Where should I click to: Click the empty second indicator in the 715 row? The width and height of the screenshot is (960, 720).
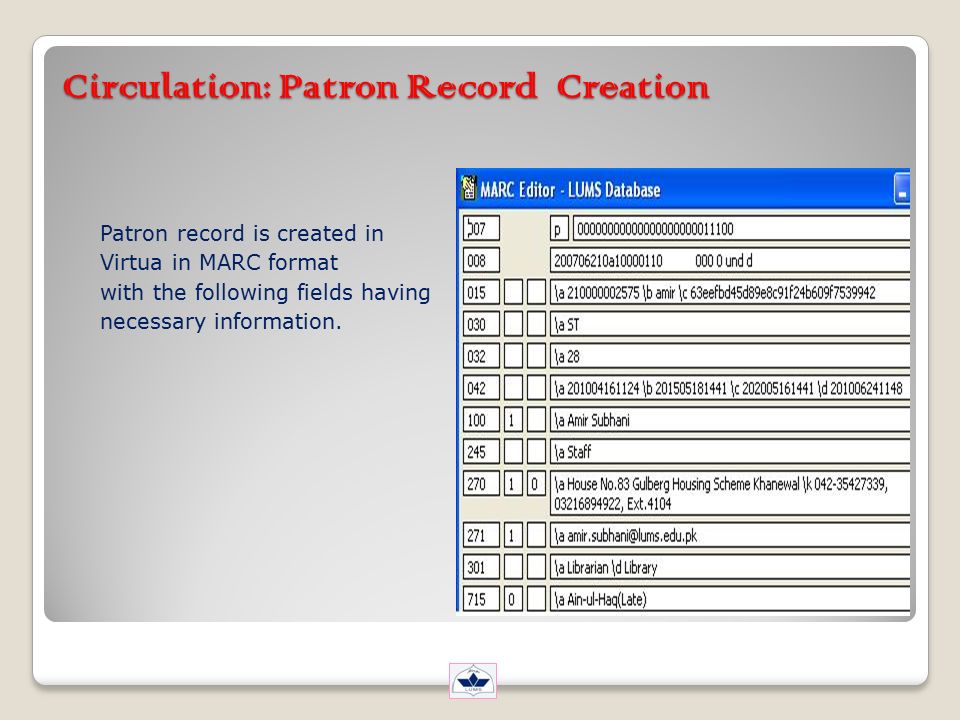(x=536, y=598)
